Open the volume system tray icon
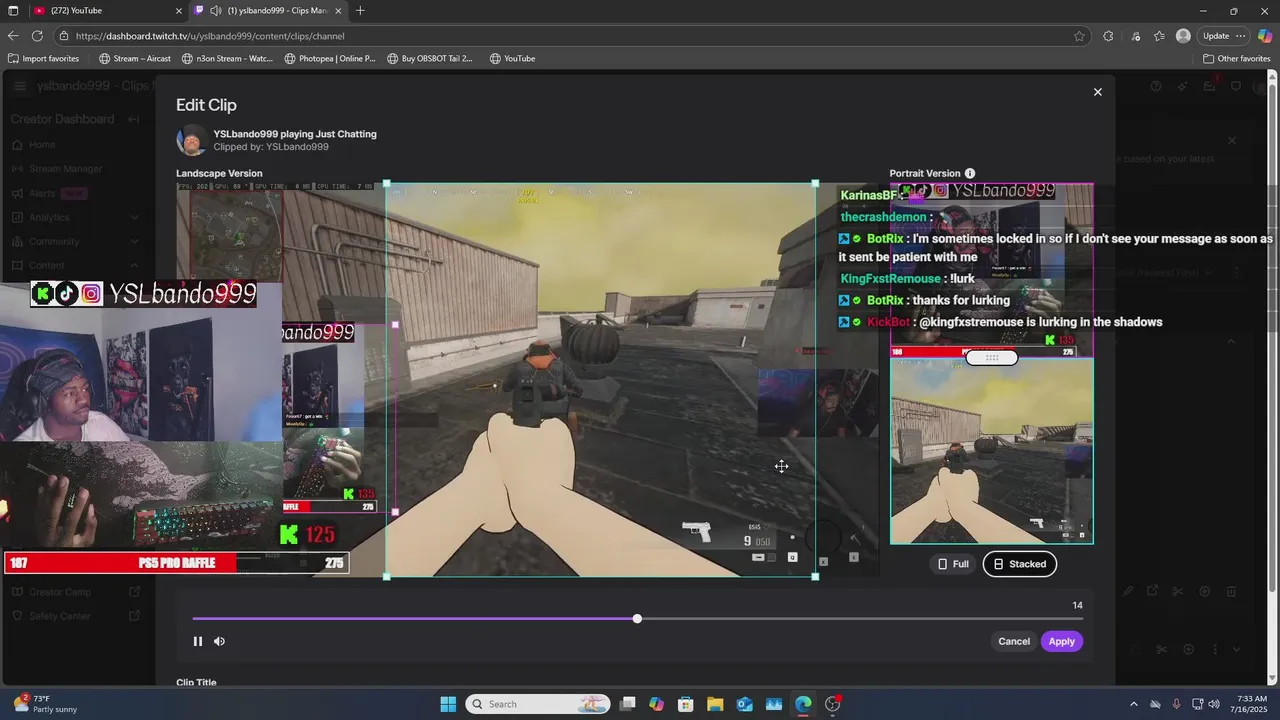 point(1214,704)
